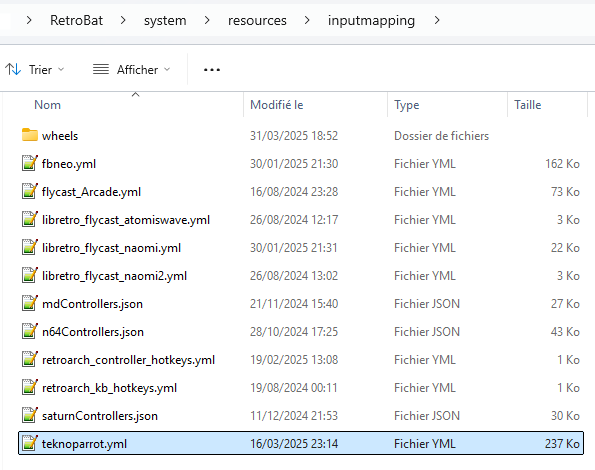
Task: Open the Afficher view dropdown
Action: click(x=132, y=69)
